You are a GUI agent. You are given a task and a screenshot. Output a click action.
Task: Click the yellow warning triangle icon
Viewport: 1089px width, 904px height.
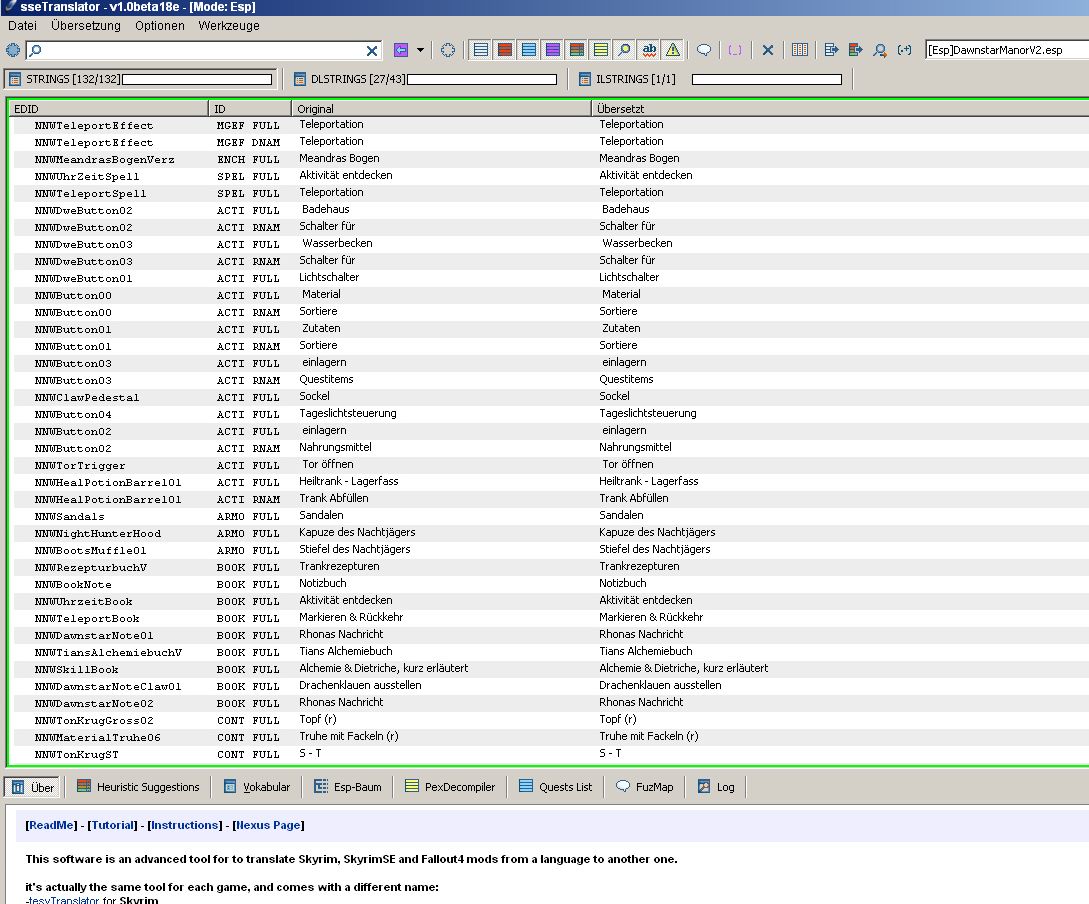point(672,50)
